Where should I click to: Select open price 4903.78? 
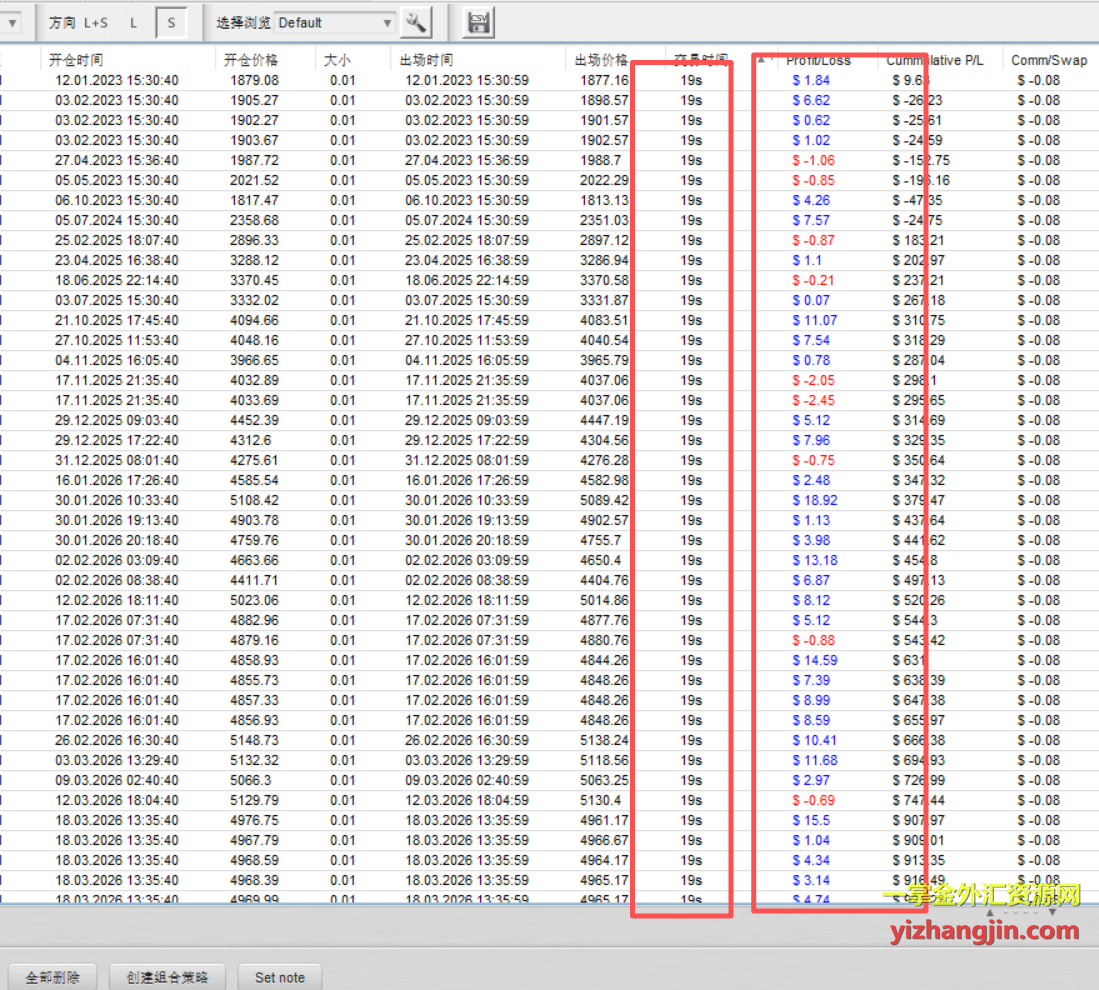254,520
